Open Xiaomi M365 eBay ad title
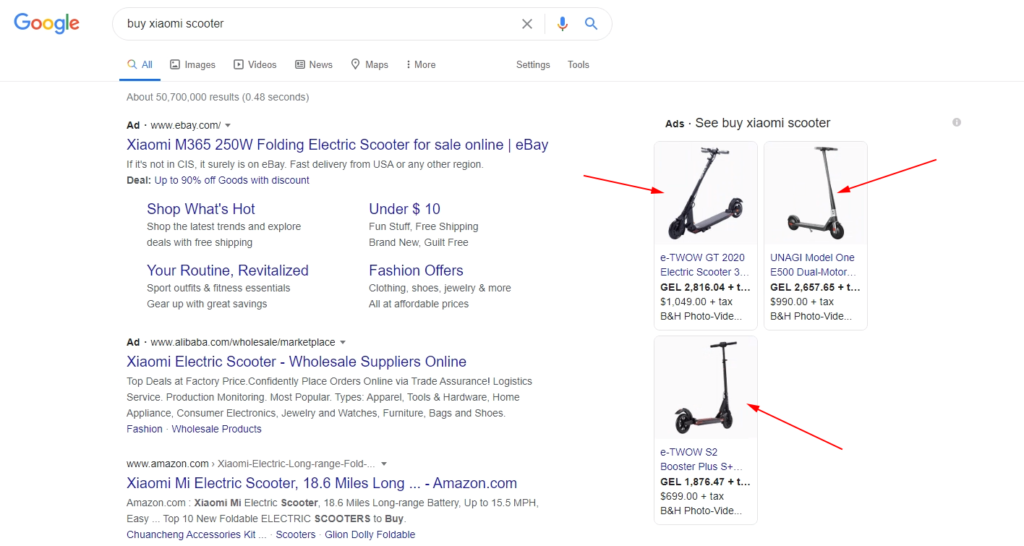This screenshot has width=1024, height=546. coord(337,144)
